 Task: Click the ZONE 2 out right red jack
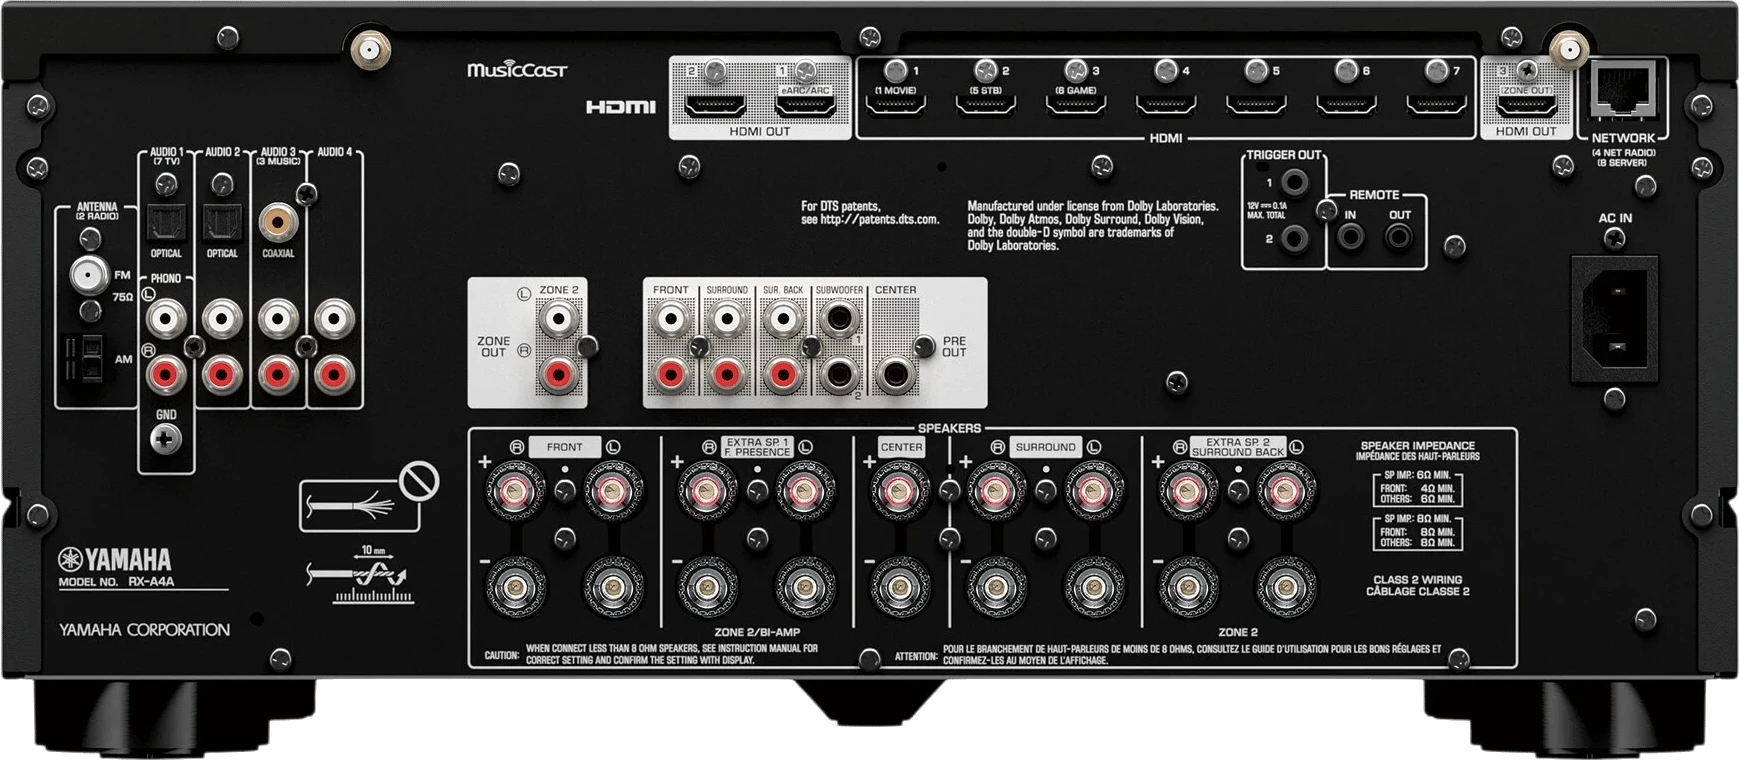(558, 375)
